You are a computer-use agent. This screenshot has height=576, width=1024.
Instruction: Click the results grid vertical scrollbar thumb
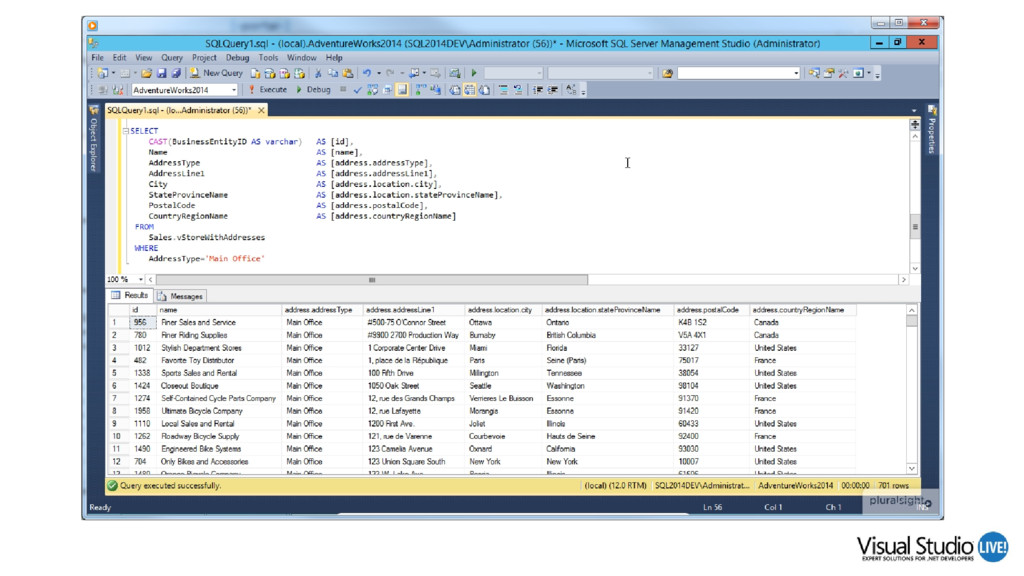912,321
